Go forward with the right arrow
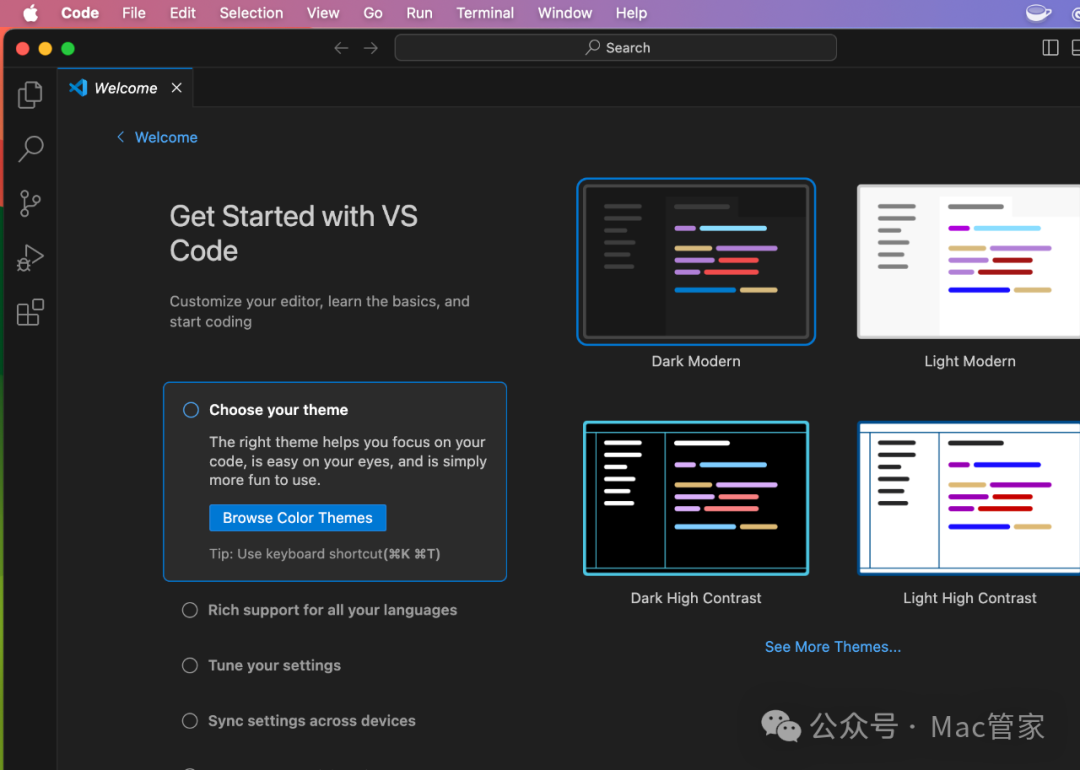The width and height of the screenshot is (1080, 770). tap(371, 48)
